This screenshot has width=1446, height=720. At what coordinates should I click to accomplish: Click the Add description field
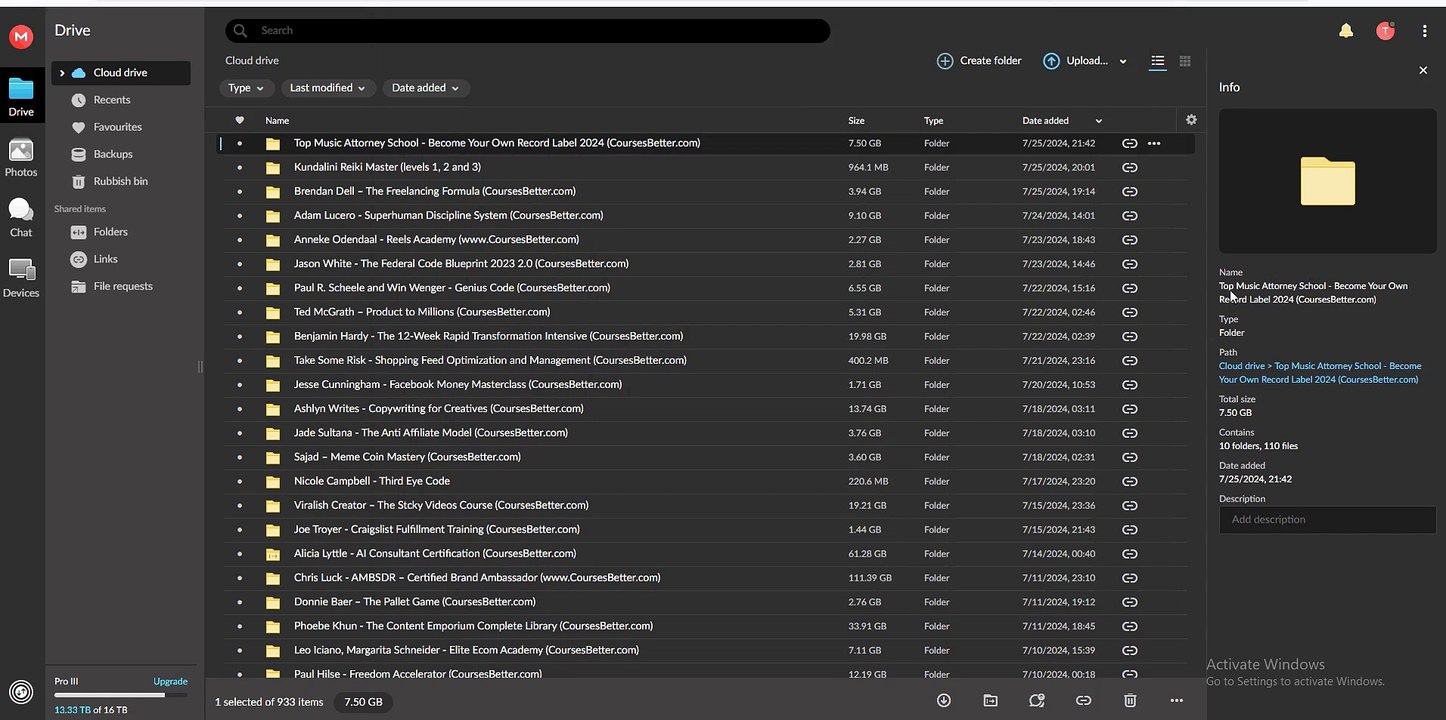coord(1328,520)
